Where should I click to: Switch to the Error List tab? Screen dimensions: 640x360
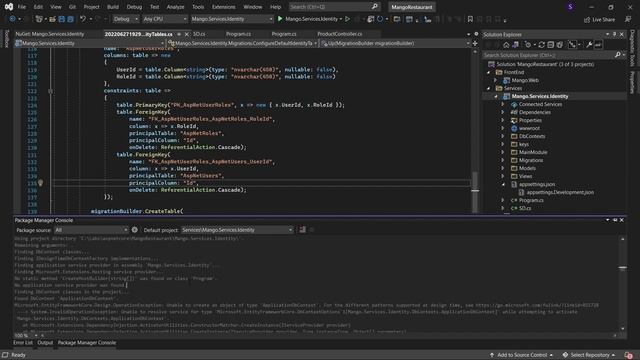coord(22,343)
